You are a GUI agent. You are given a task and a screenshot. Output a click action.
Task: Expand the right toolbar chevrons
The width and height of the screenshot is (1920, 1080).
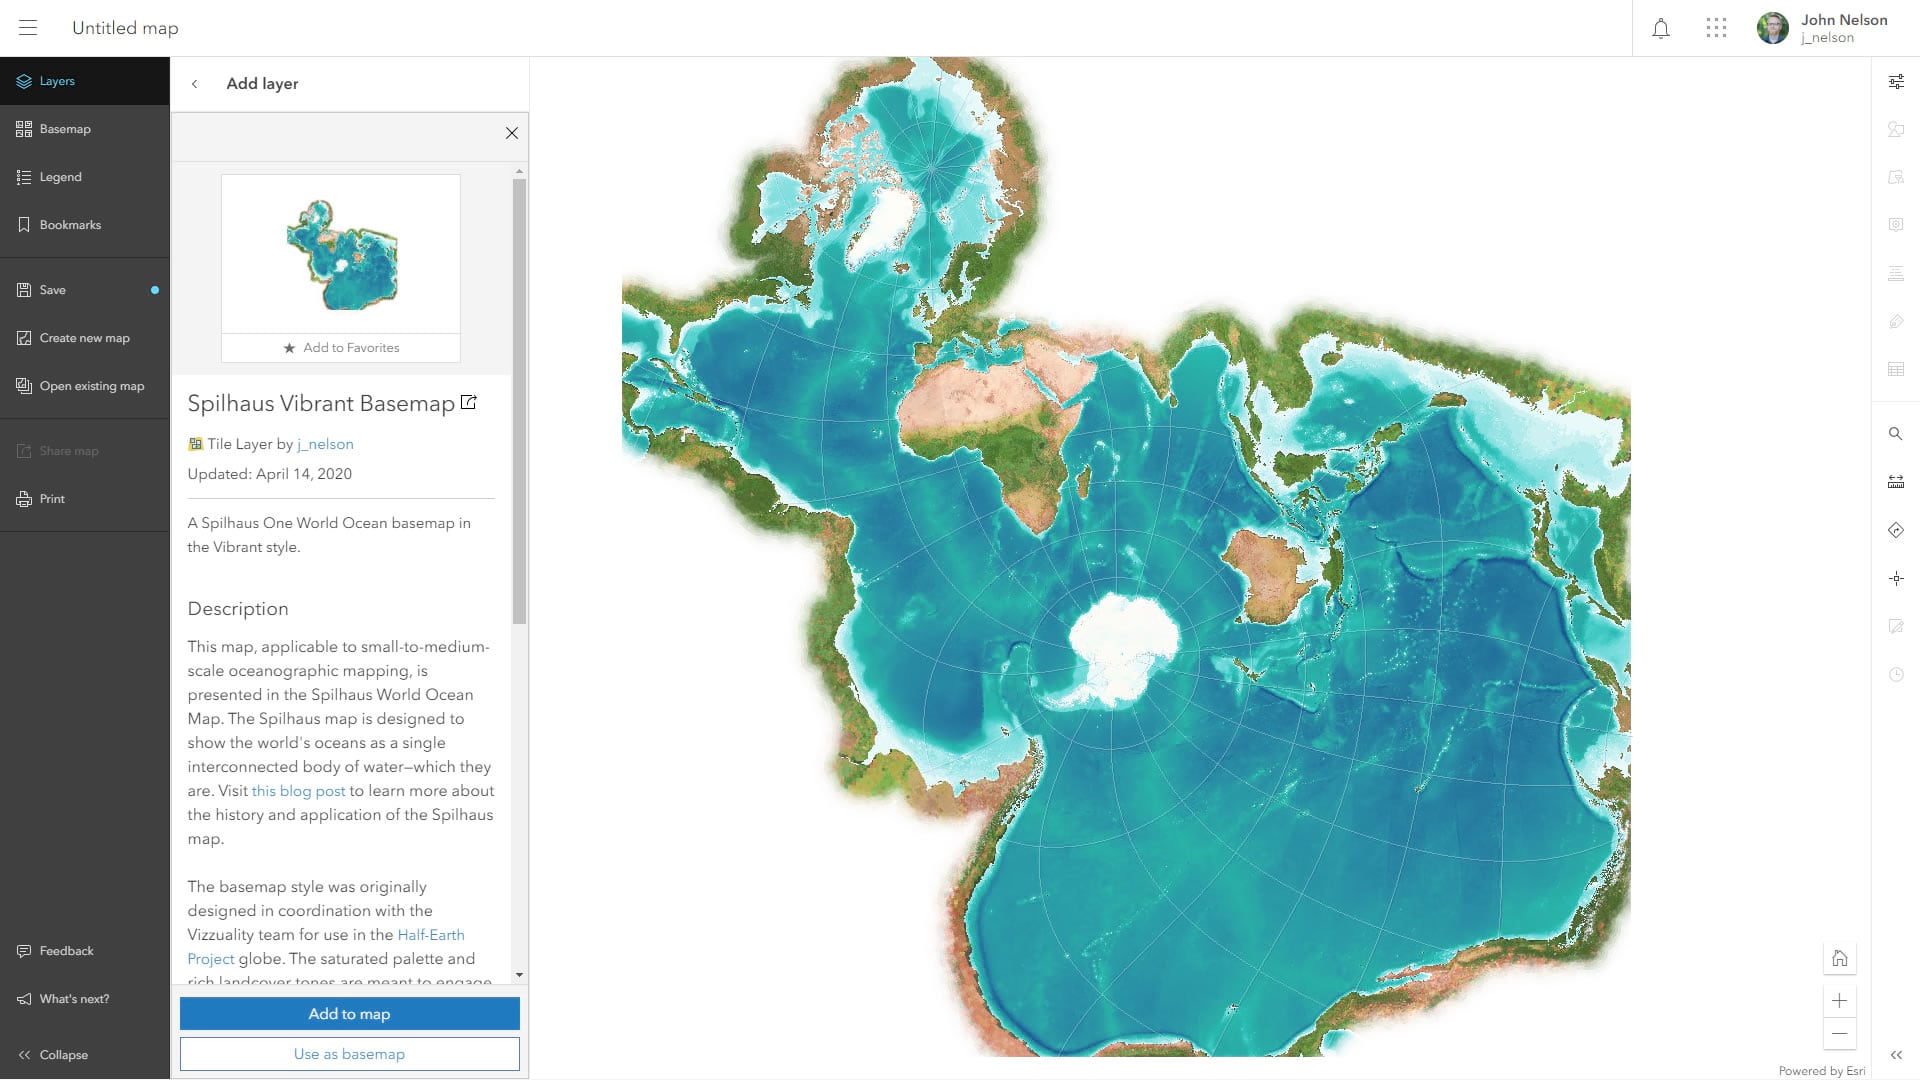[x=1895, y=1055]
